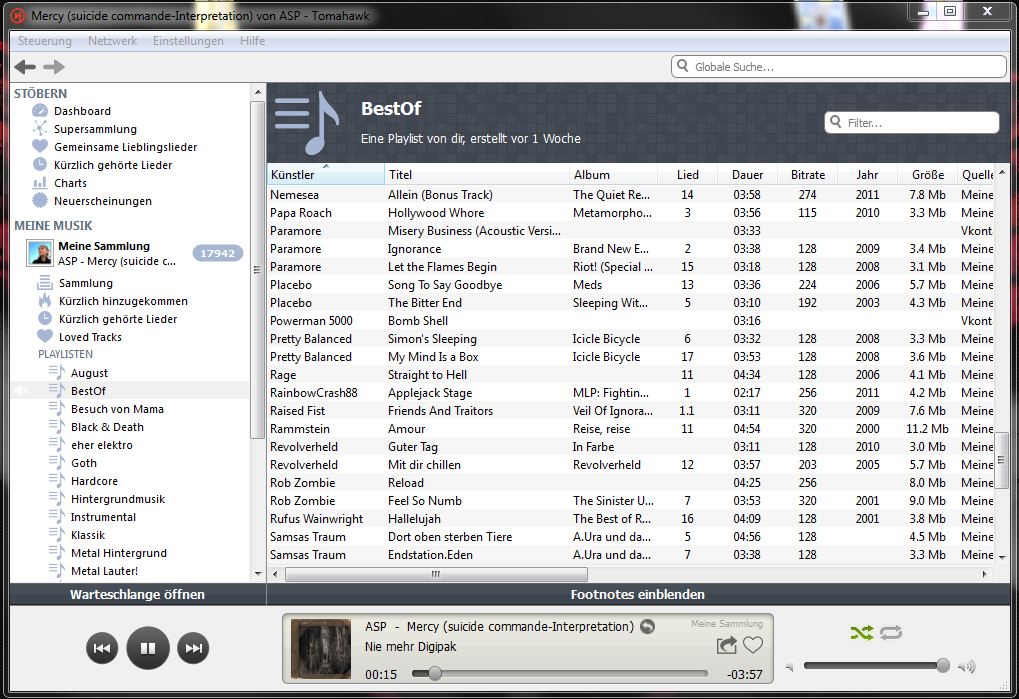Viewport: 1019px width, 699px height.
Task: Click the loud volume speaker icon
Action: click(x=968, y=667)
